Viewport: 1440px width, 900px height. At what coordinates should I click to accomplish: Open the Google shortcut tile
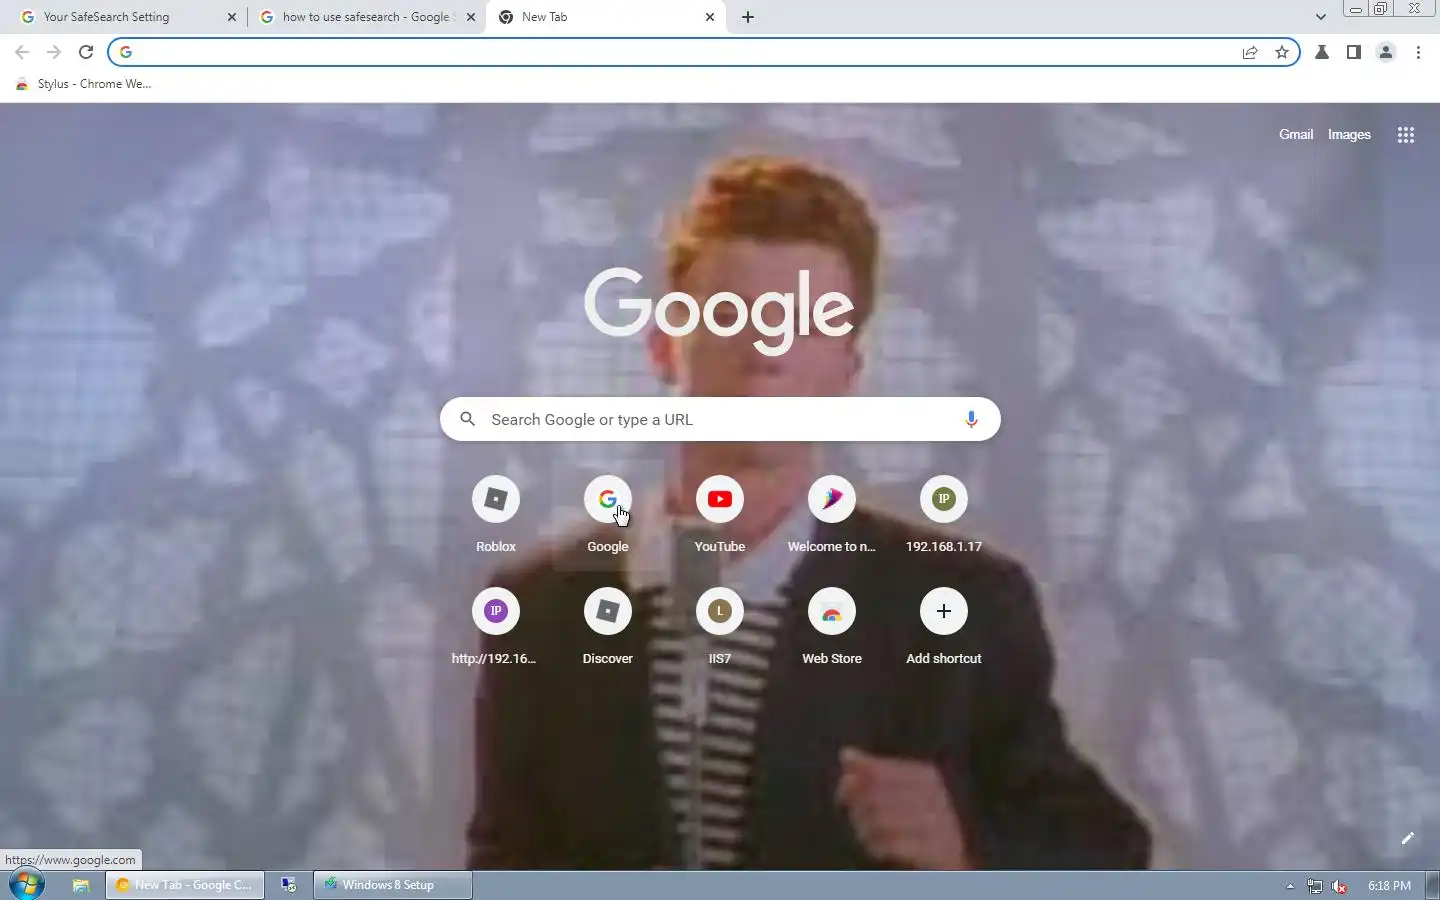[x=608, y=516]
